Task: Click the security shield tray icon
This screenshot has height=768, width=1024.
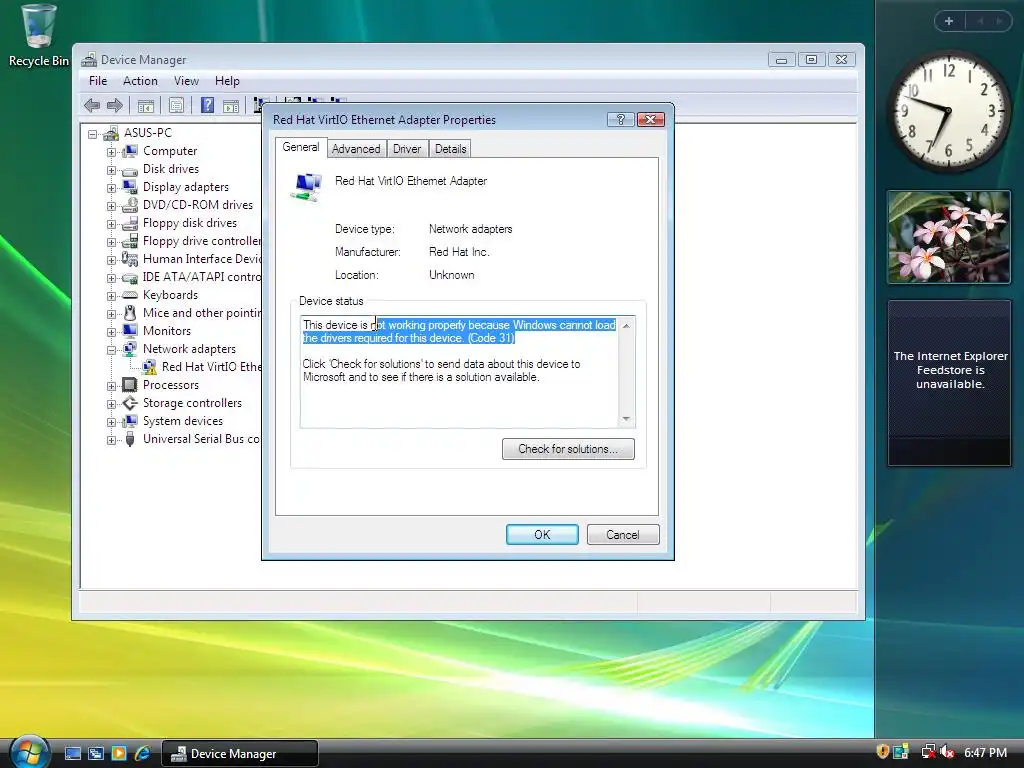Action: 882,752
